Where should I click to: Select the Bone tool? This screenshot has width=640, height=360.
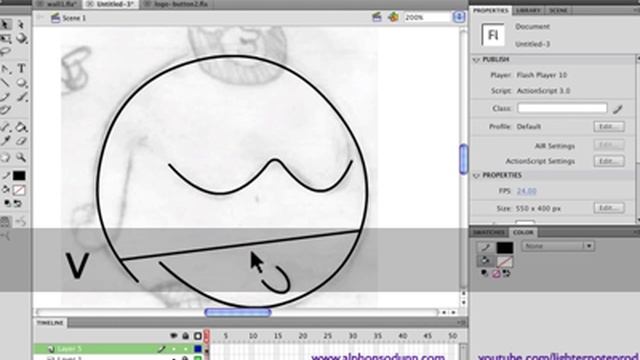coord(6,127)
